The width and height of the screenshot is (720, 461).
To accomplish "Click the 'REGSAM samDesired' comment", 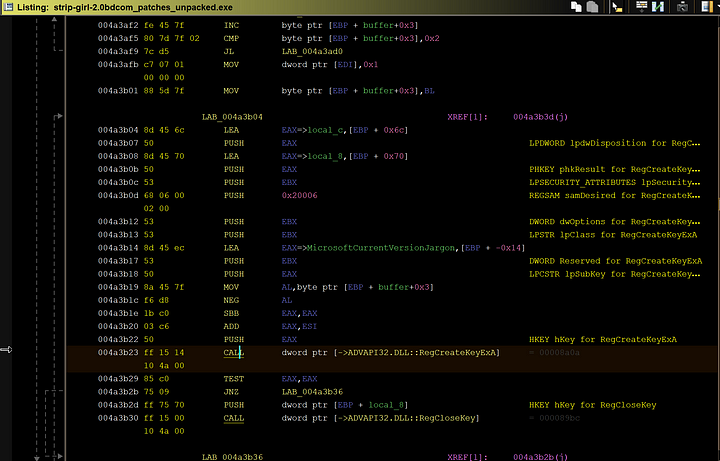I will click(615, 196).
